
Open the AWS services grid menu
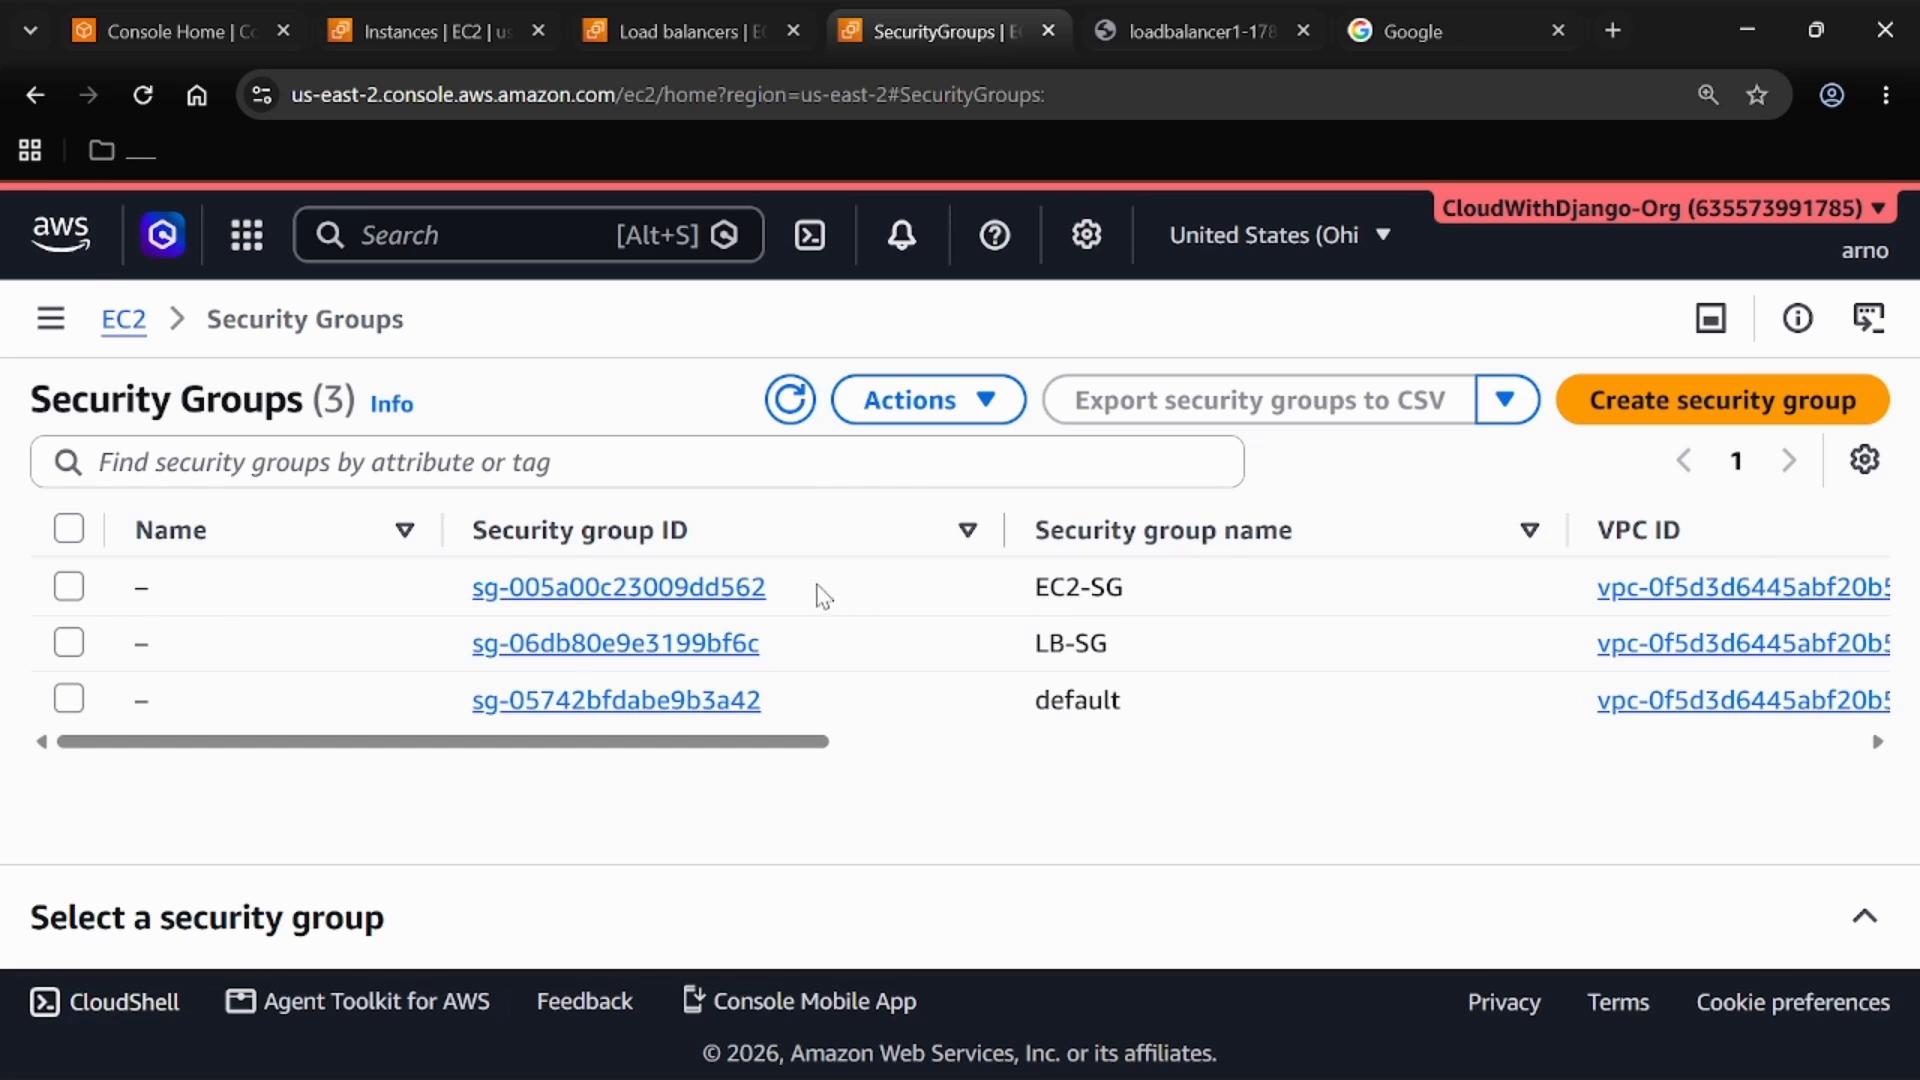246,235
